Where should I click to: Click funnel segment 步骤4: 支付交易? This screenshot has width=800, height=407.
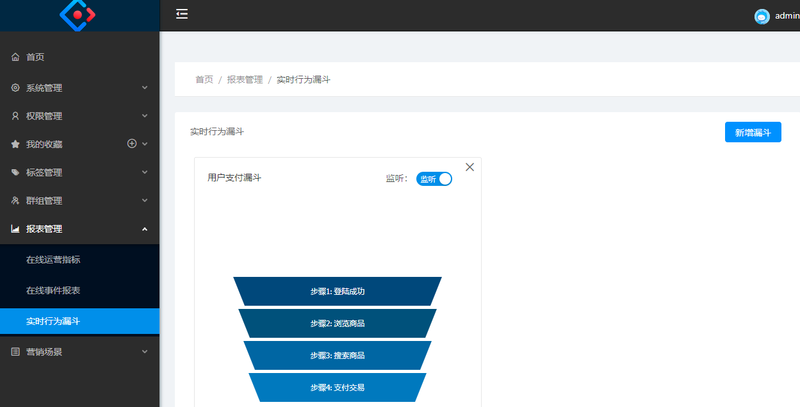[x=337, y=388]
